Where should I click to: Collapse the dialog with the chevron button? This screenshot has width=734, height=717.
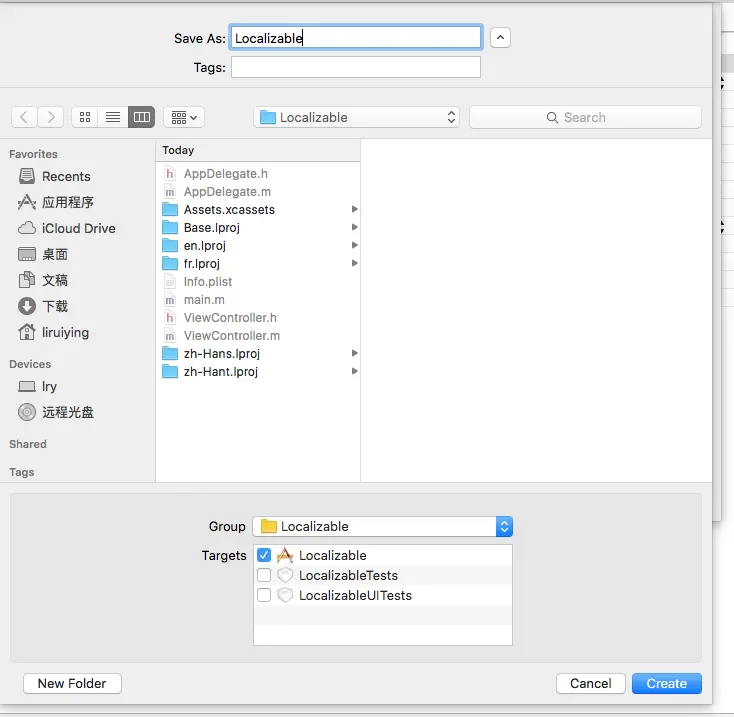pos(500,37)
